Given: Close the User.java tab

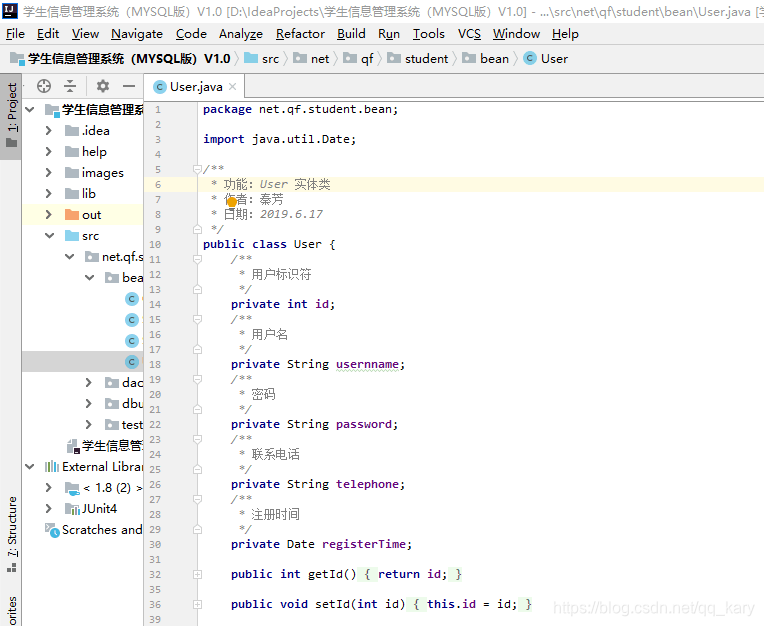Looking at the screenshot, I should click(x=232, y=87).
